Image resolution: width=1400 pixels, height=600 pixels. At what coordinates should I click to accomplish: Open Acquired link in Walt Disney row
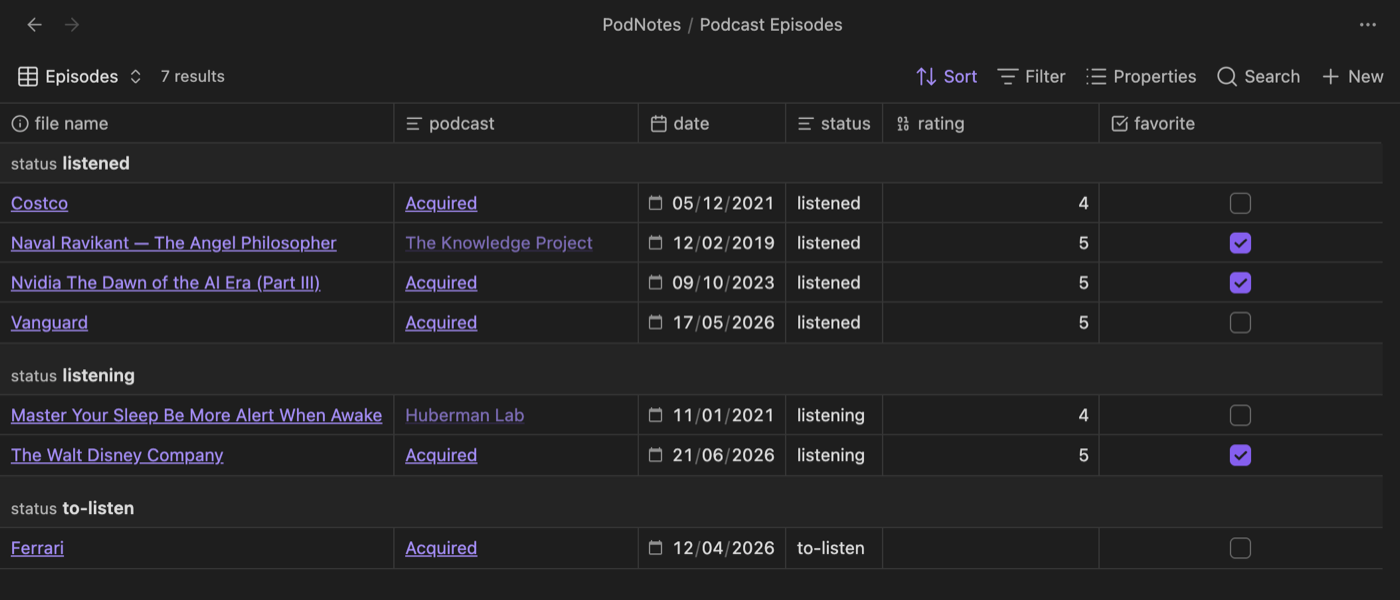(x=441, y=455)
